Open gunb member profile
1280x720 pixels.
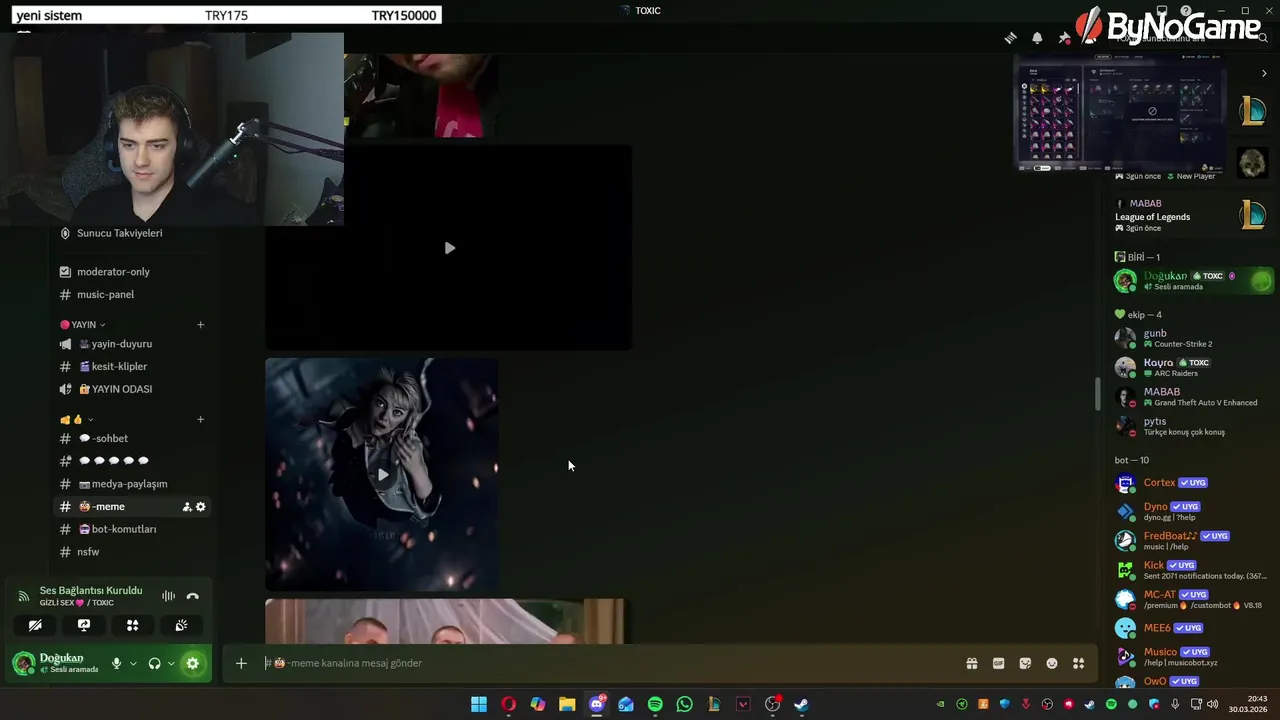pos(1192,338)
